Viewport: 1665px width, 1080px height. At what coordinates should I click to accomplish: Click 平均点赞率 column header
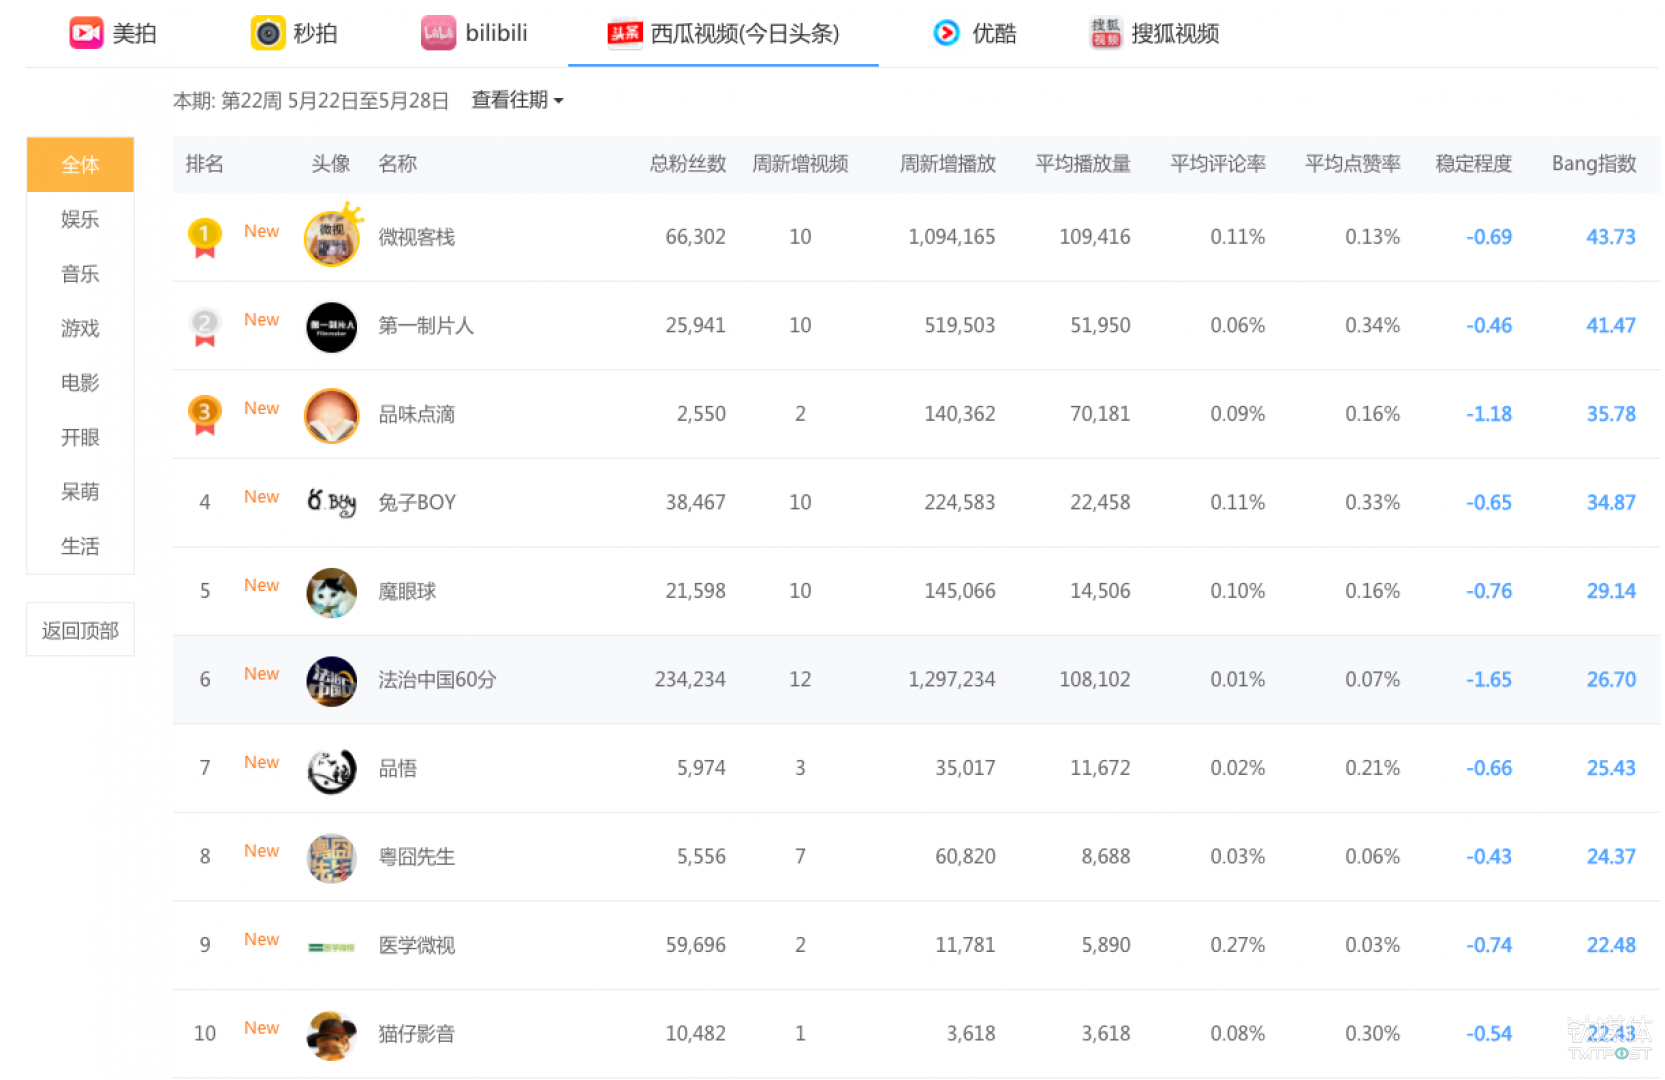[x=1353, y=164]
